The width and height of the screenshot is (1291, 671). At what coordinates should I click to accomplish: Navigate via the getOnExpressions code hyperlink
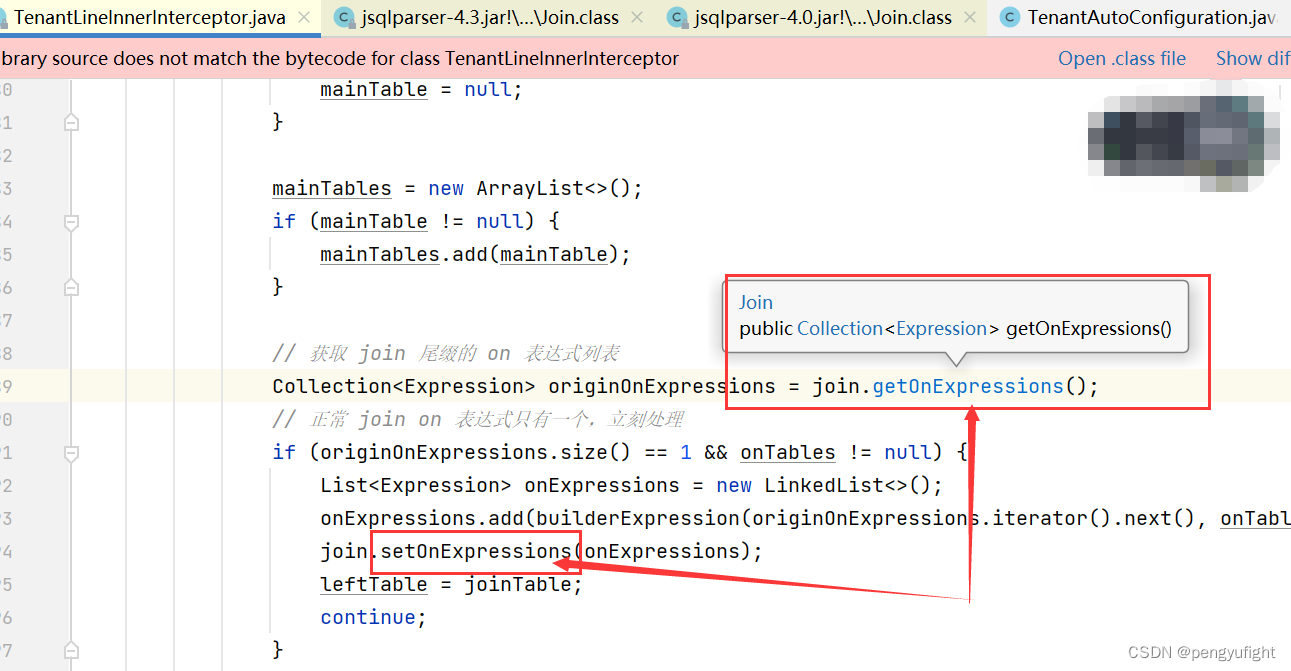click(x=966, y=386)
